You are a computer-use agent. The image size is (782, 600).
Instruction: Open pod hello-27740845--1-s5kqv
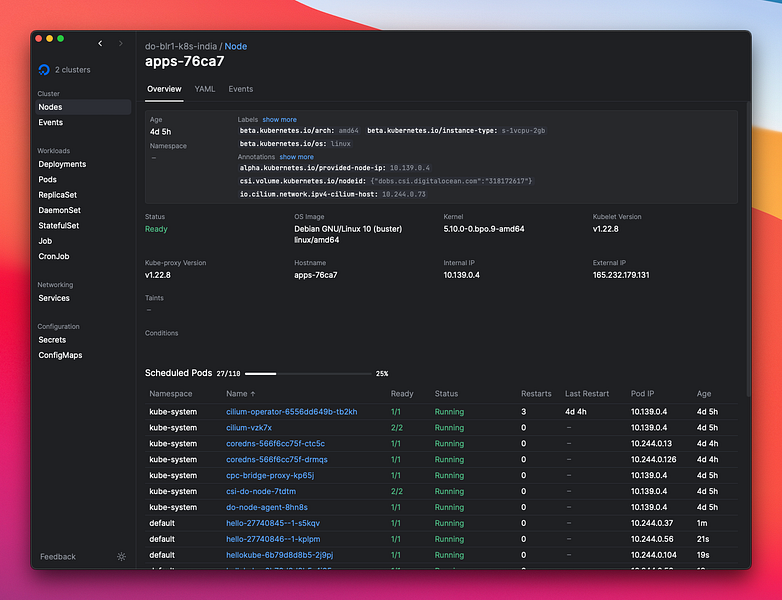(273, 524)
